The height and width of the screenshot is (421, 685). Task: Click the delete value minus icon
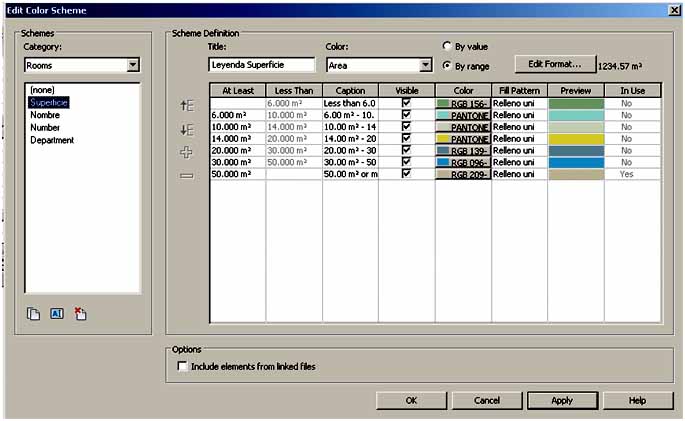point(186,176)
